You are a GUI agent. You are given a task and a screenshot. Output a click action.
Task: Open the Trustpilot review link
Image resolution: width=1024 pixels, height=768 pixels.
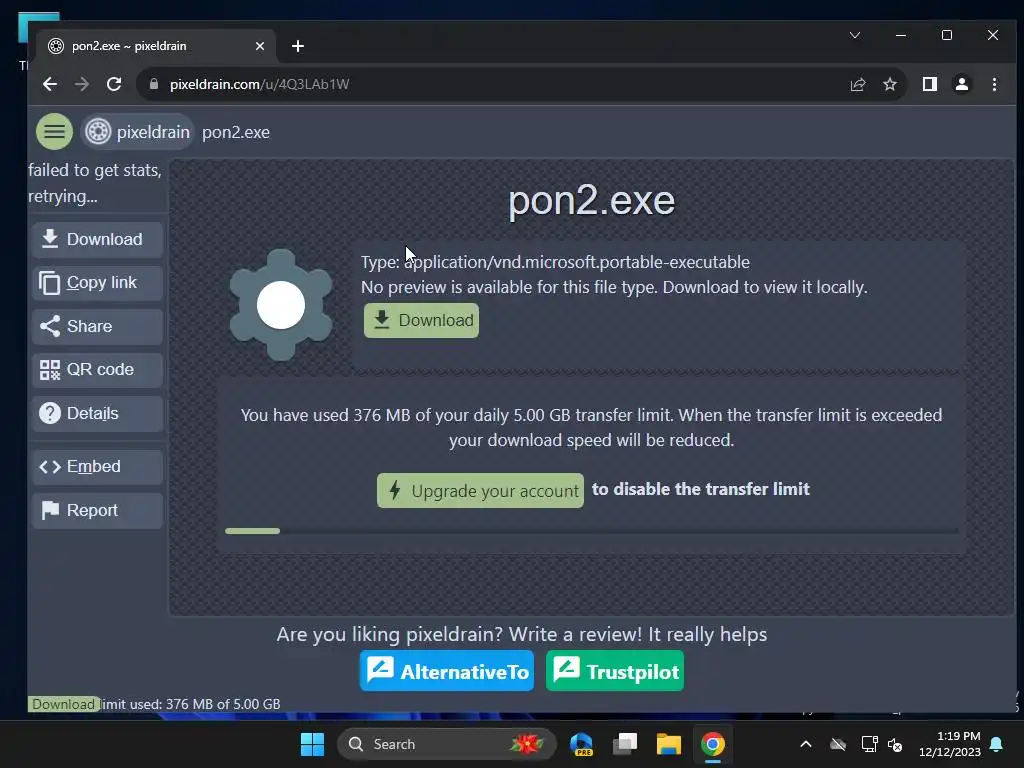pyautogui.click(x=615, y=671)
